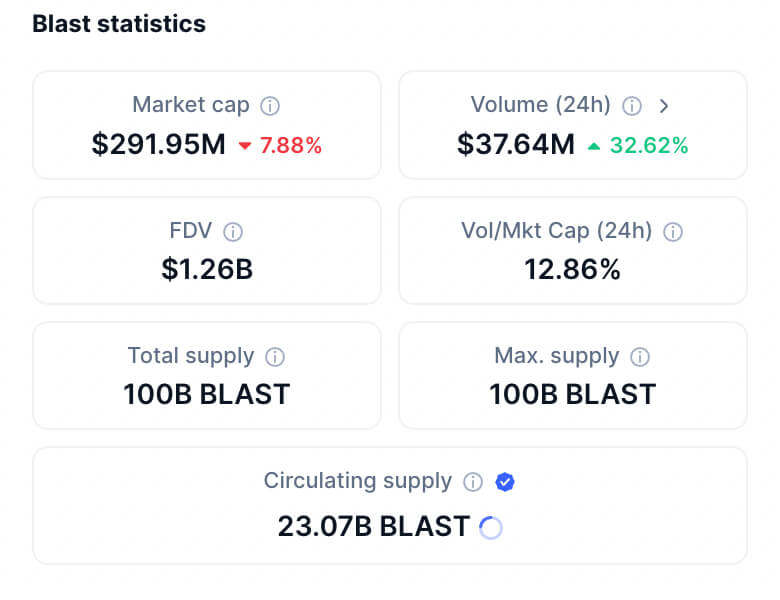780x600 pixels.
Task: Click the Vol/Mkt Cap info icon
Action: [x=673, y=232]
